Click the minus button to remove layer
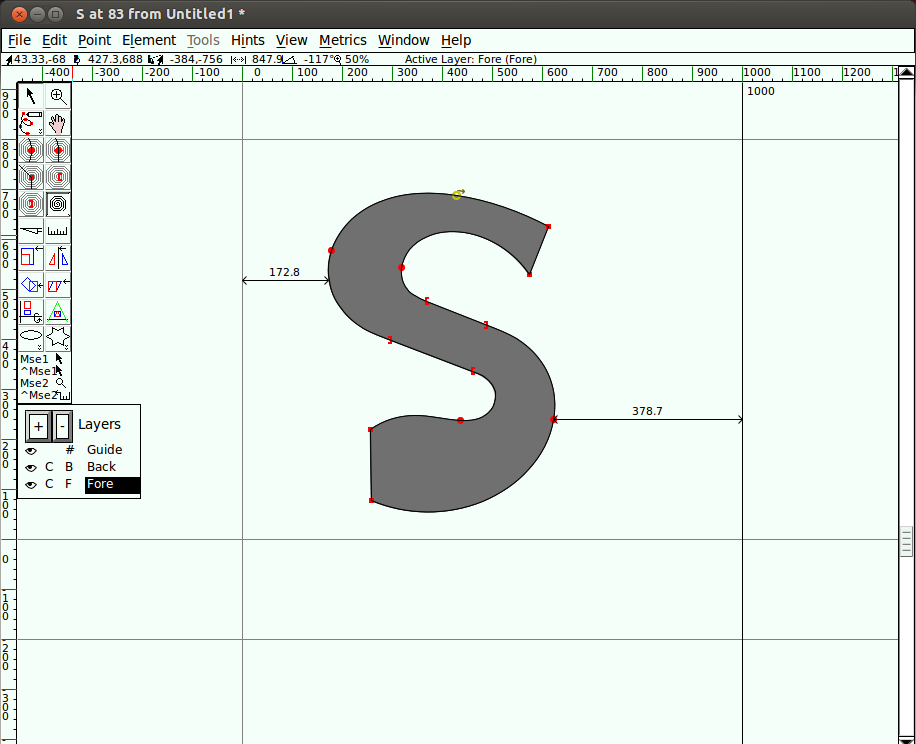916x744 pixels. click(62, 426)
